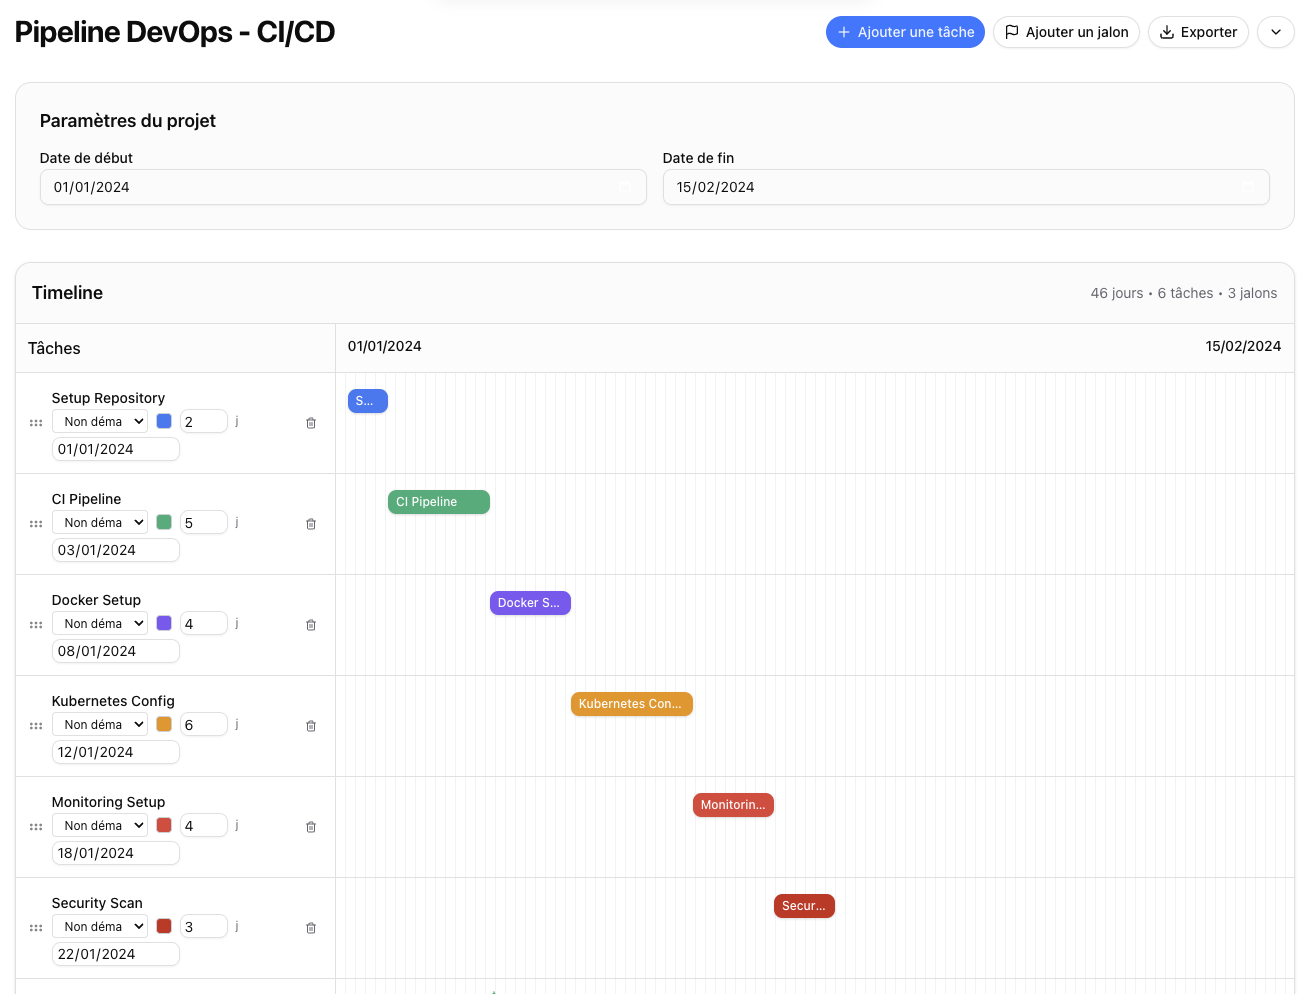This screenshot has width=1315, height=994.
Task: Change CI Pipeline status via its dropdown
Action: pos(99,521)
